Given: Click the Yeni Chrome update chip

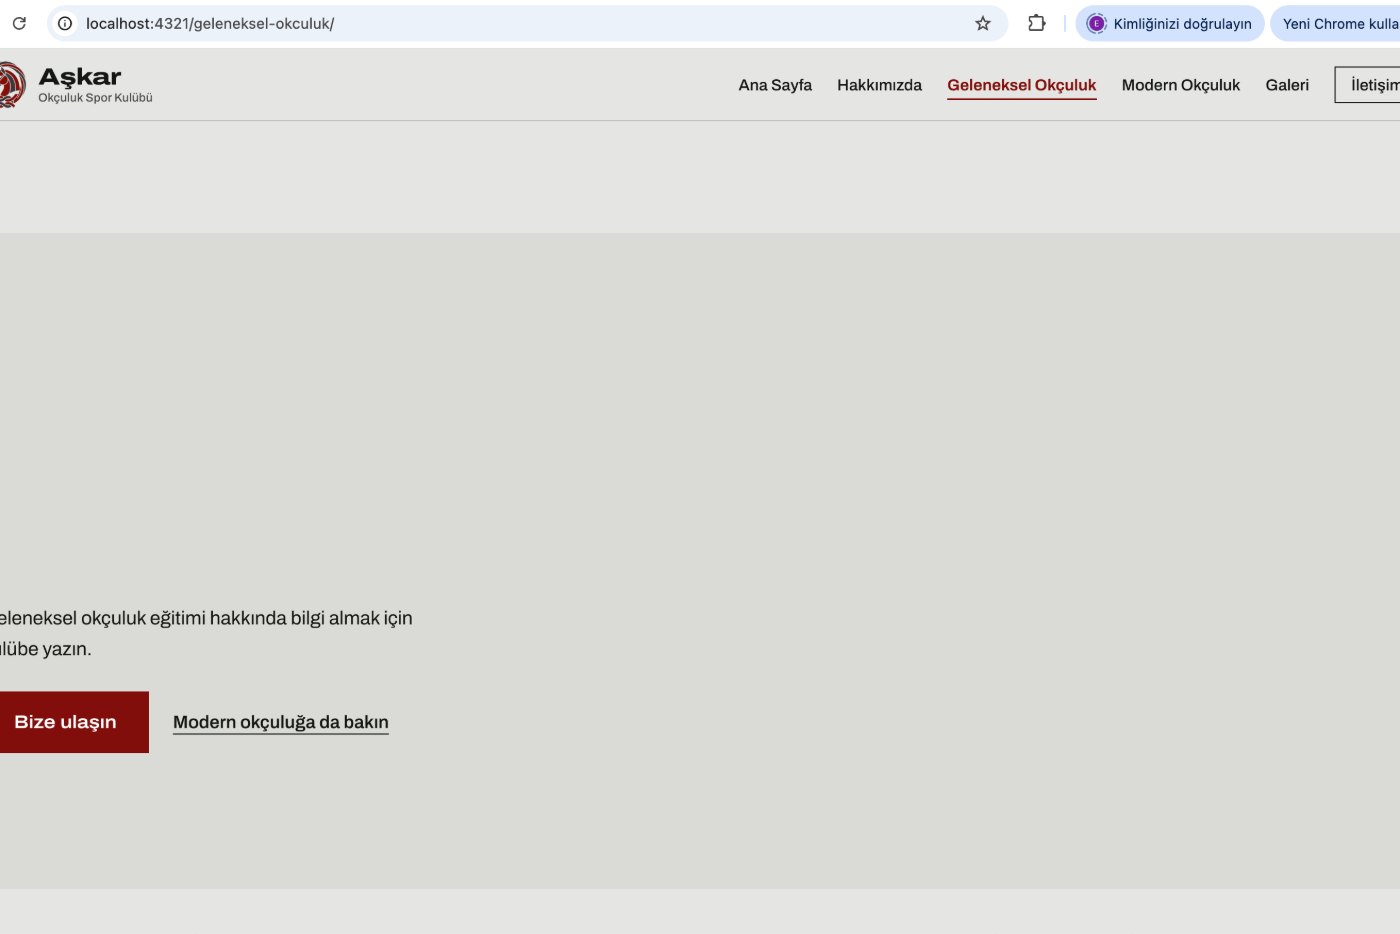Looking at the screenshot, I should click(1336, 23).
